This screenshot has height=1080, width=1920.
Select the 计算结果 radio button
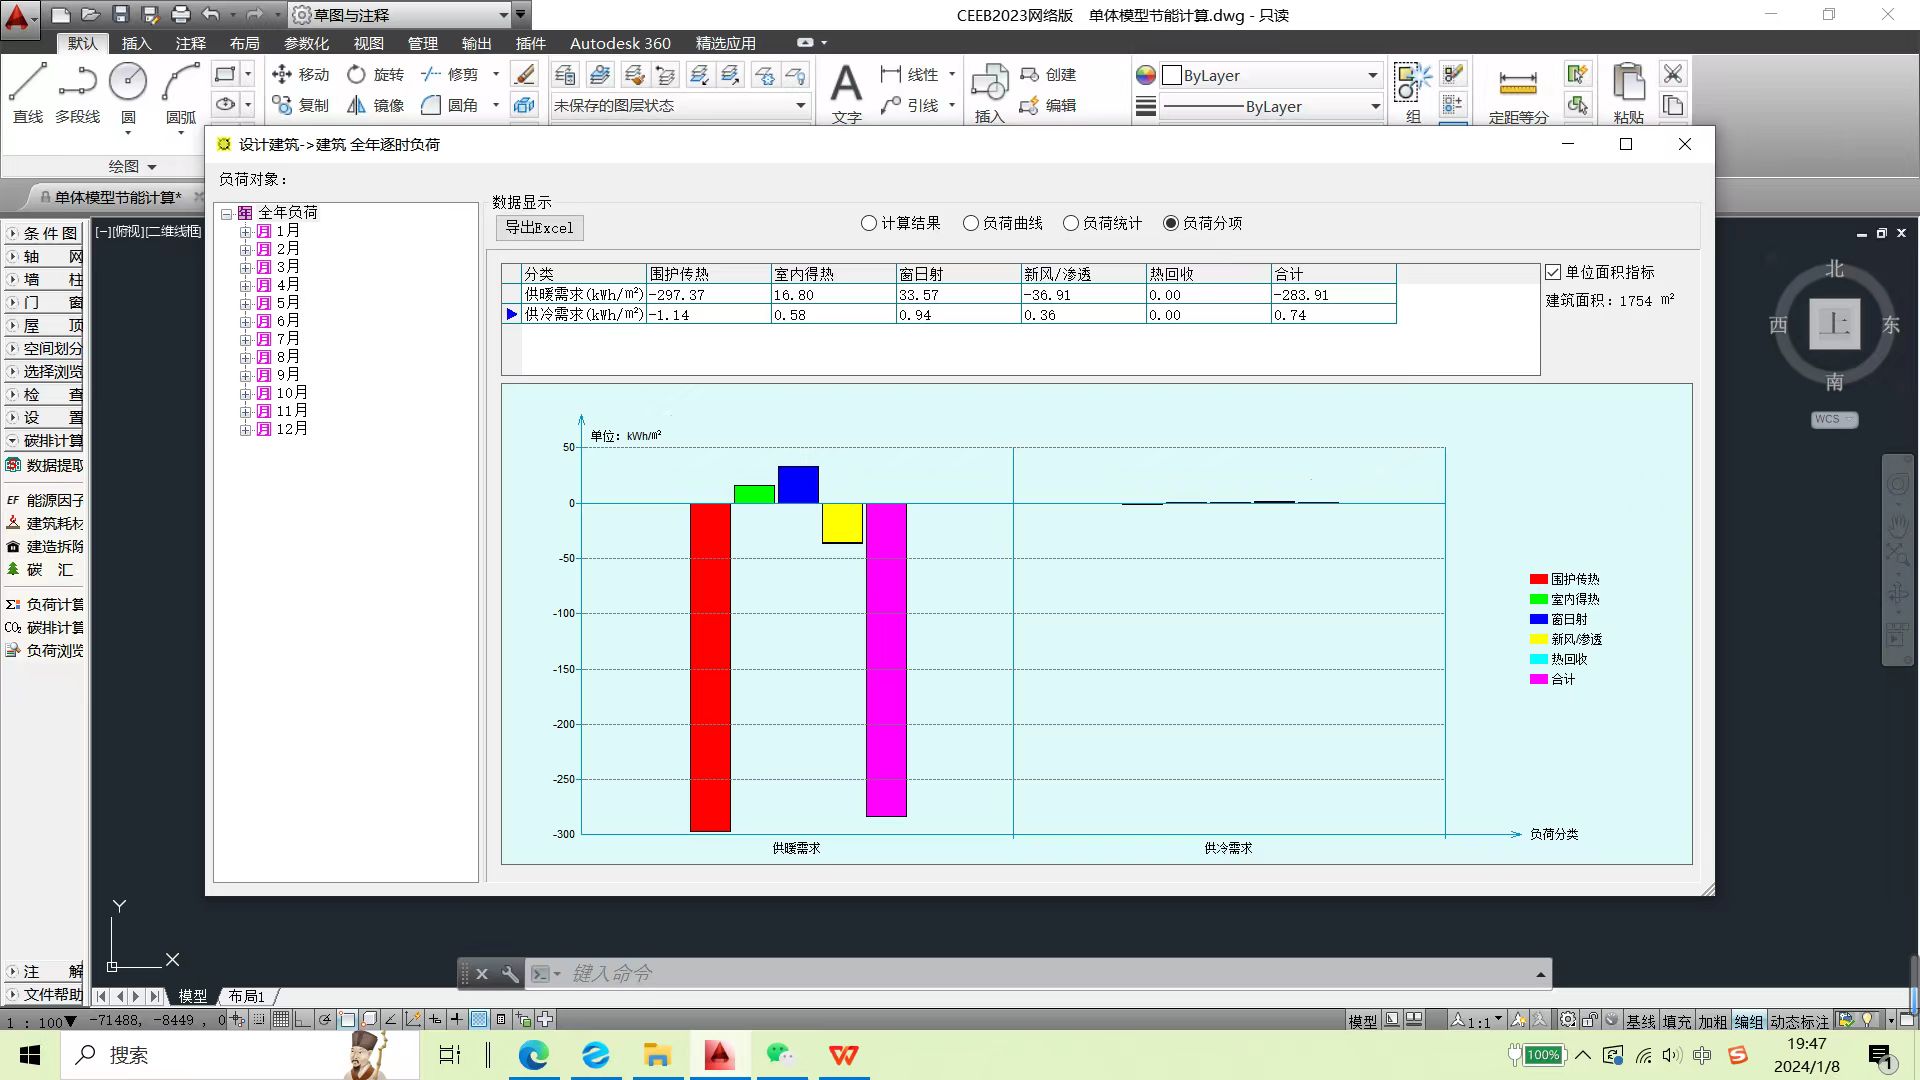click(869, 223)
